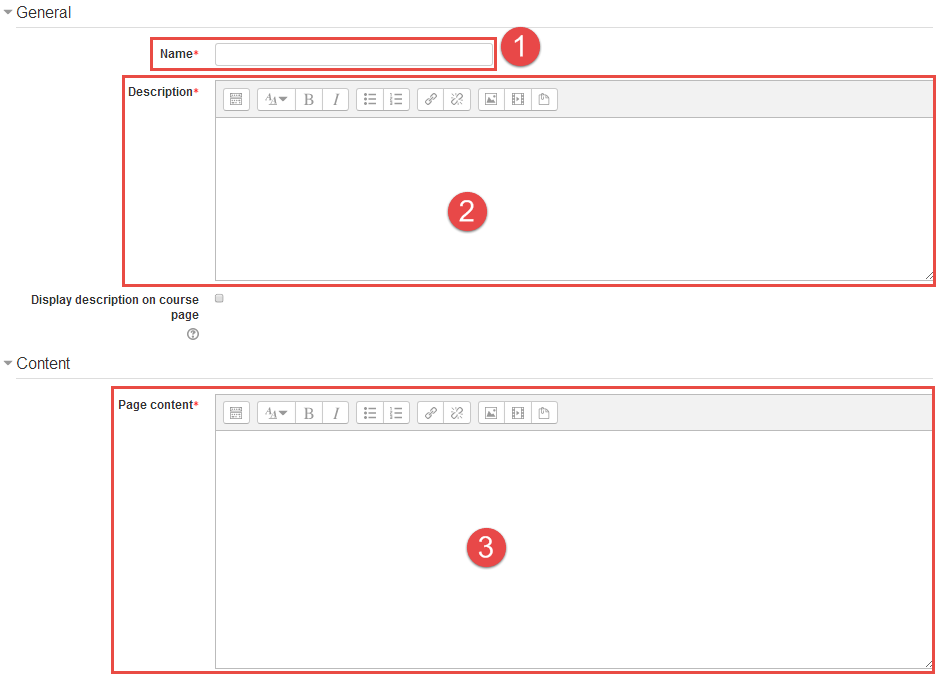Click inside the Description text area

tap(573, 200)
